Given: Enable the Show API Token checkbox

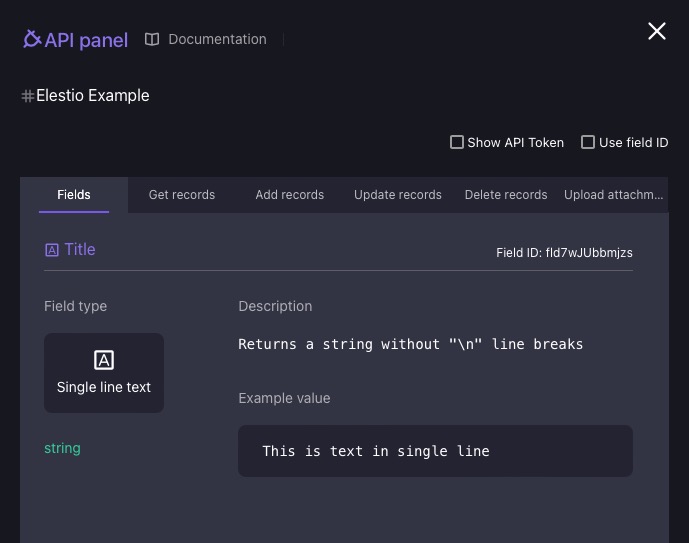Looking at the screenshot, I should pyautogui.click(x=457, y=142).
